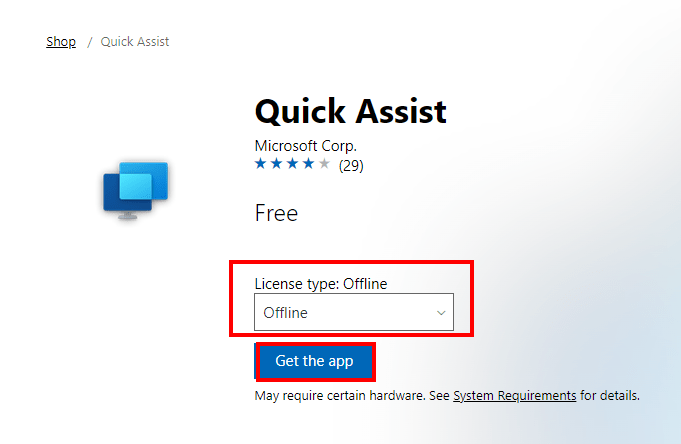Go to Shop breadcrumb link
The width and height of the screenshot is (681, 444).
[x=61, y=42]
